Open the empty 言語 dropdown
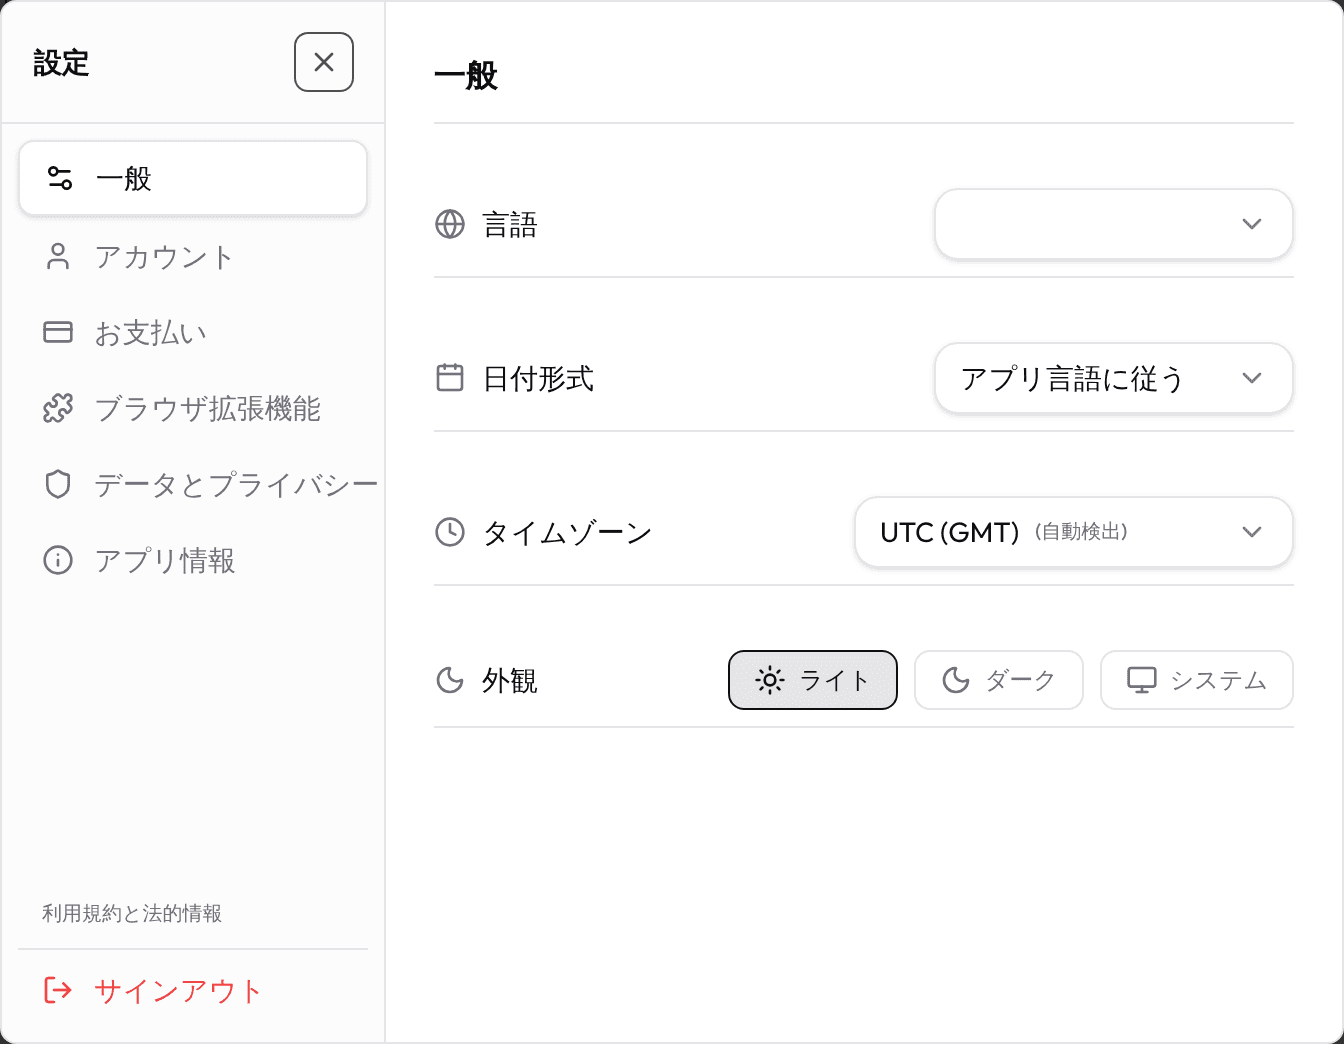Image resolution: width=1344 pixels, height=1044 pixels. tap(1114, 224)
